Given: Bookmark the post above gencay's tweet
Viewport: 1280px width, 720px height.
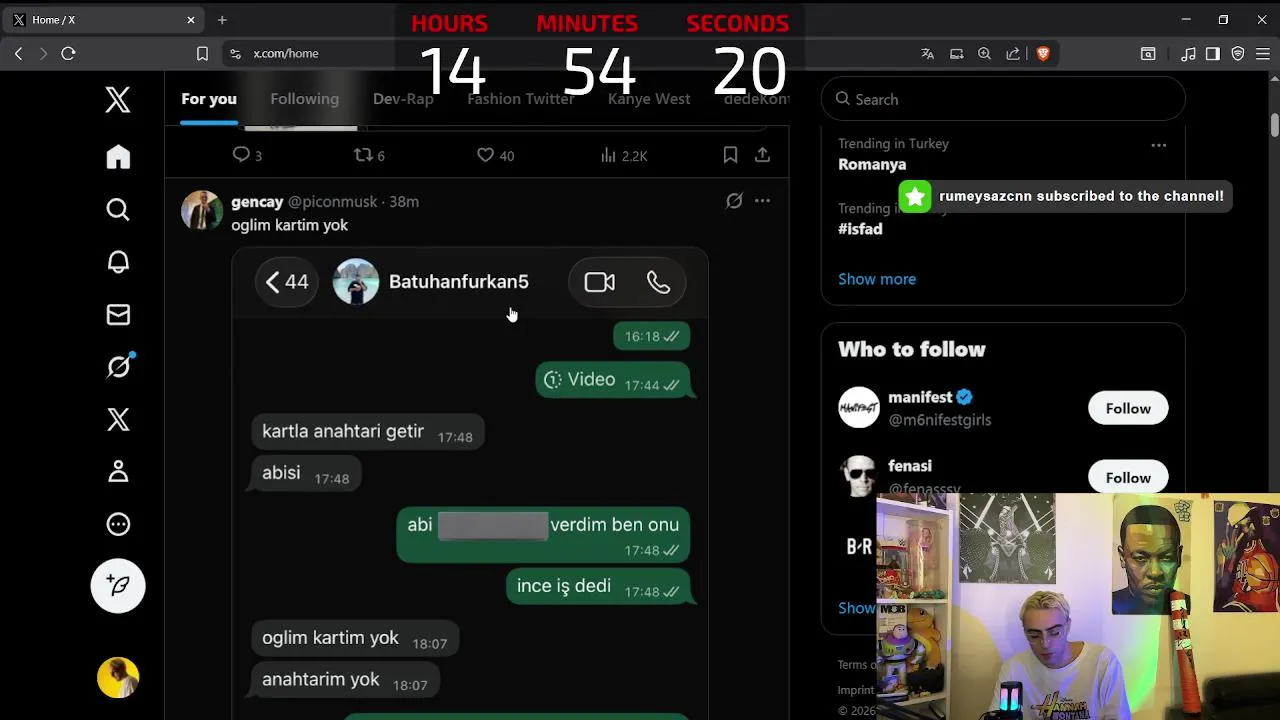Looking at the screenshot, I should click(730, 155).
